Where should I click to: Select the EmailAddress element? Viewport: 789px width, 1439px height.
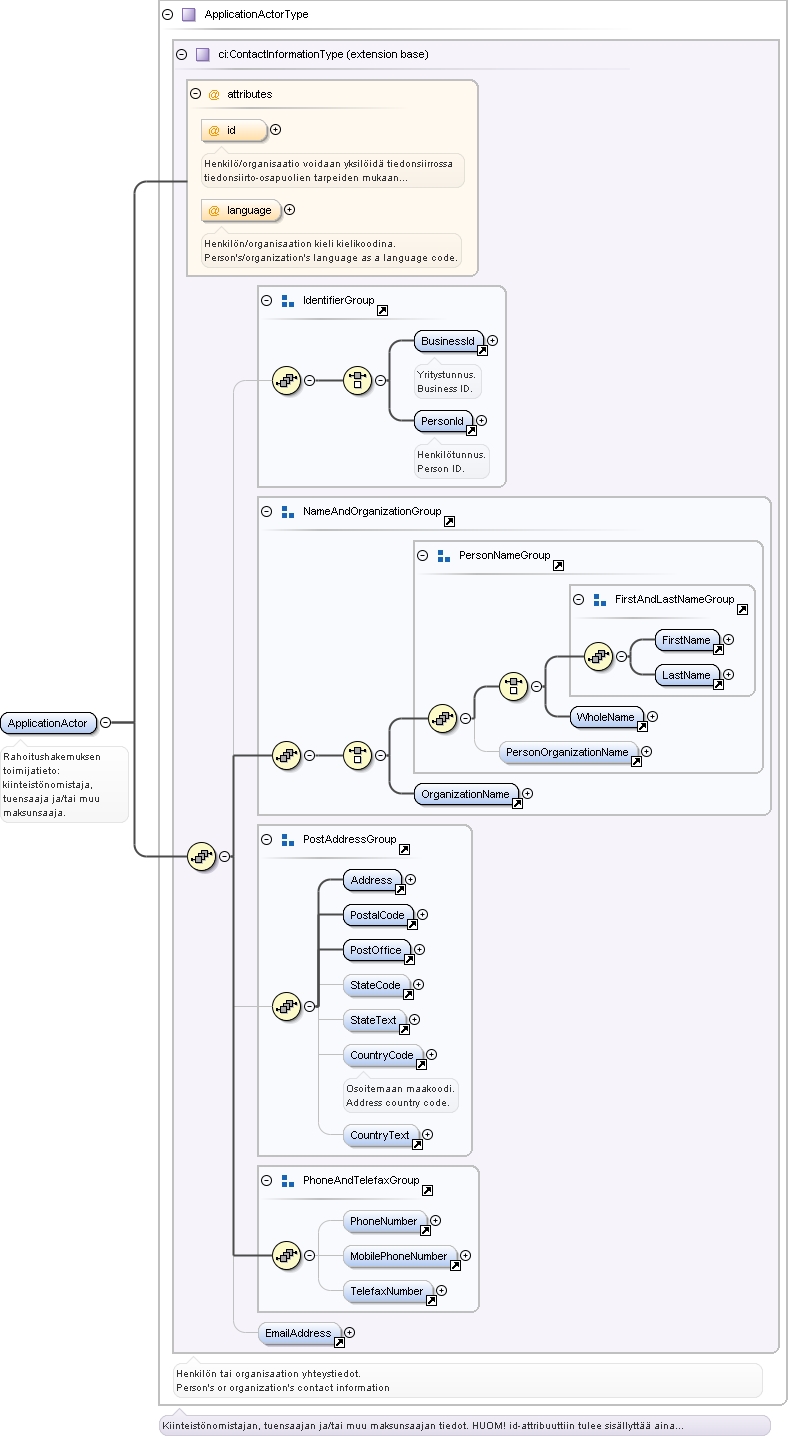pyautogui.click(x=299, y=1333)
